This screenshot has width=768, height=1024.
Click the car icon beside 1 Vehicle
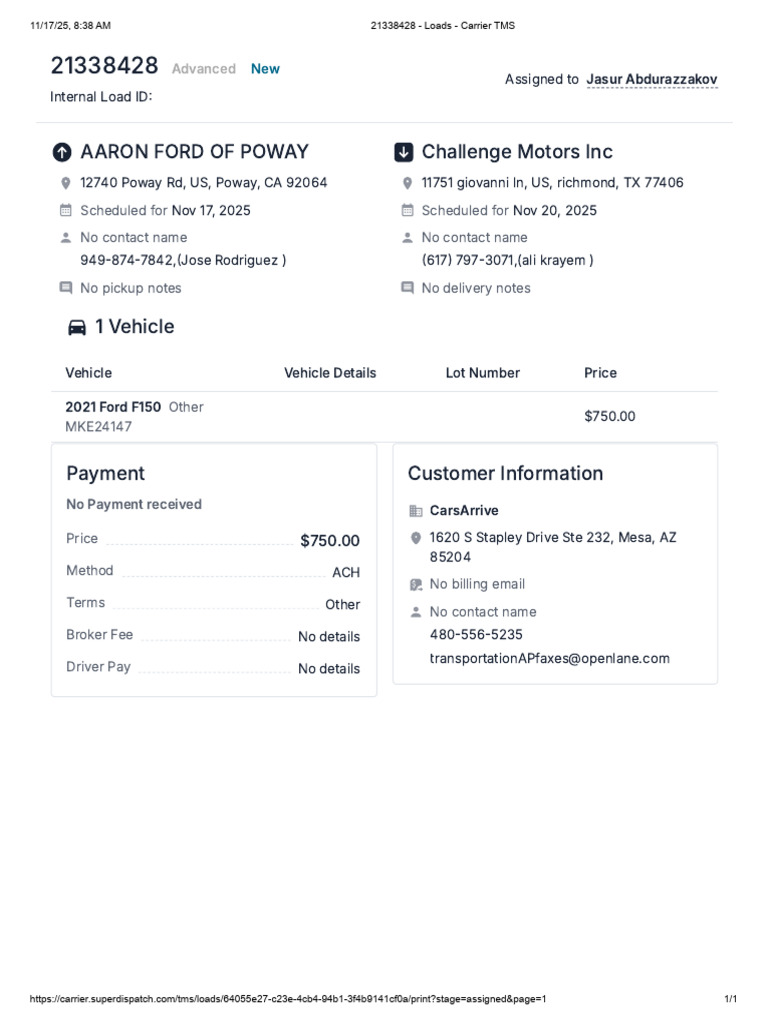point(77,327)
